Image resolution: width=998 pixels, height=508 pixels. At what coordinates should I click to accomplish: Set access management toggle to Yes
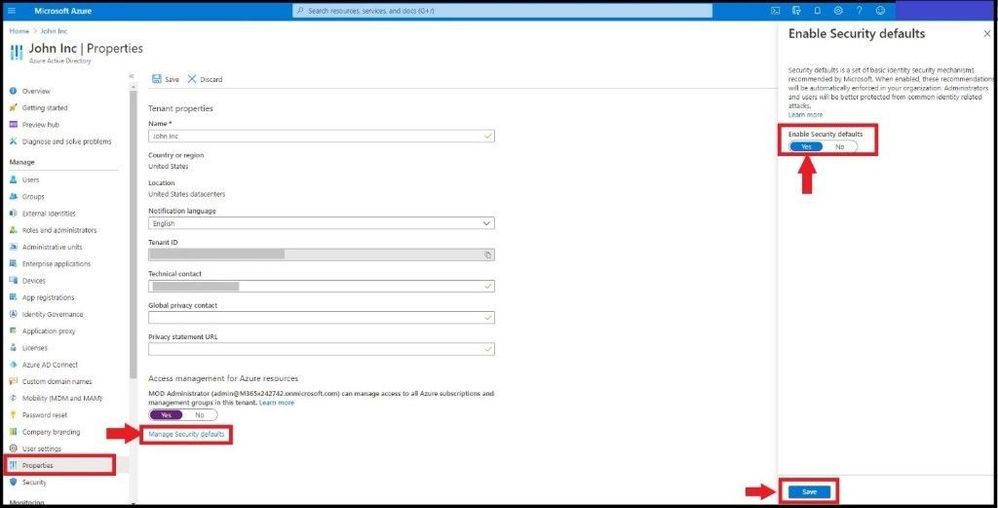tap(165, 415)
